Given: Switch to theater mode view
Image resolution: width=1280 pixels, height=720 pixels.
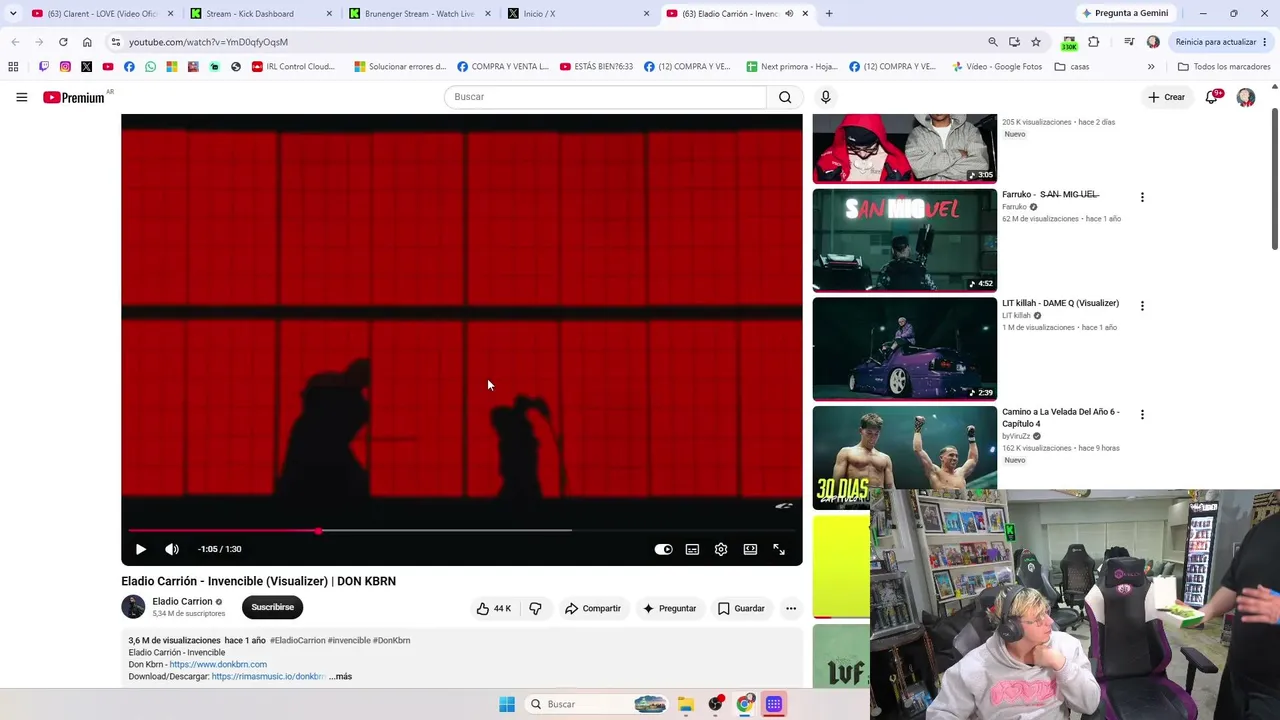Looking at the screenshot, I should tap(750, 549).
